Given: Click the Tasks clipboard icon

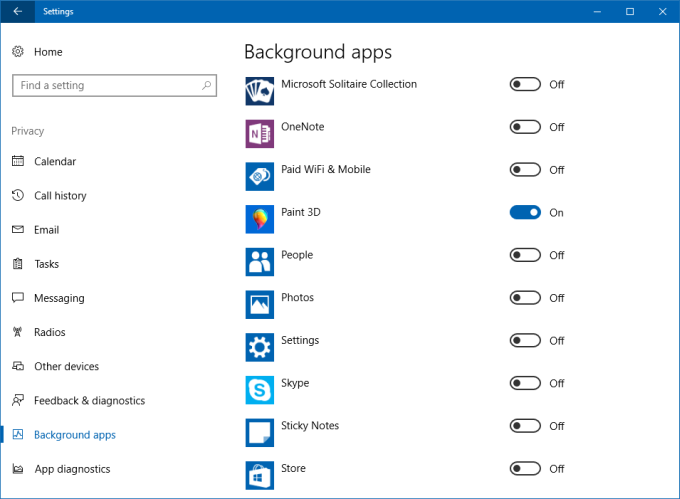Looking at the screenshot, I should [x=18, y=264].
